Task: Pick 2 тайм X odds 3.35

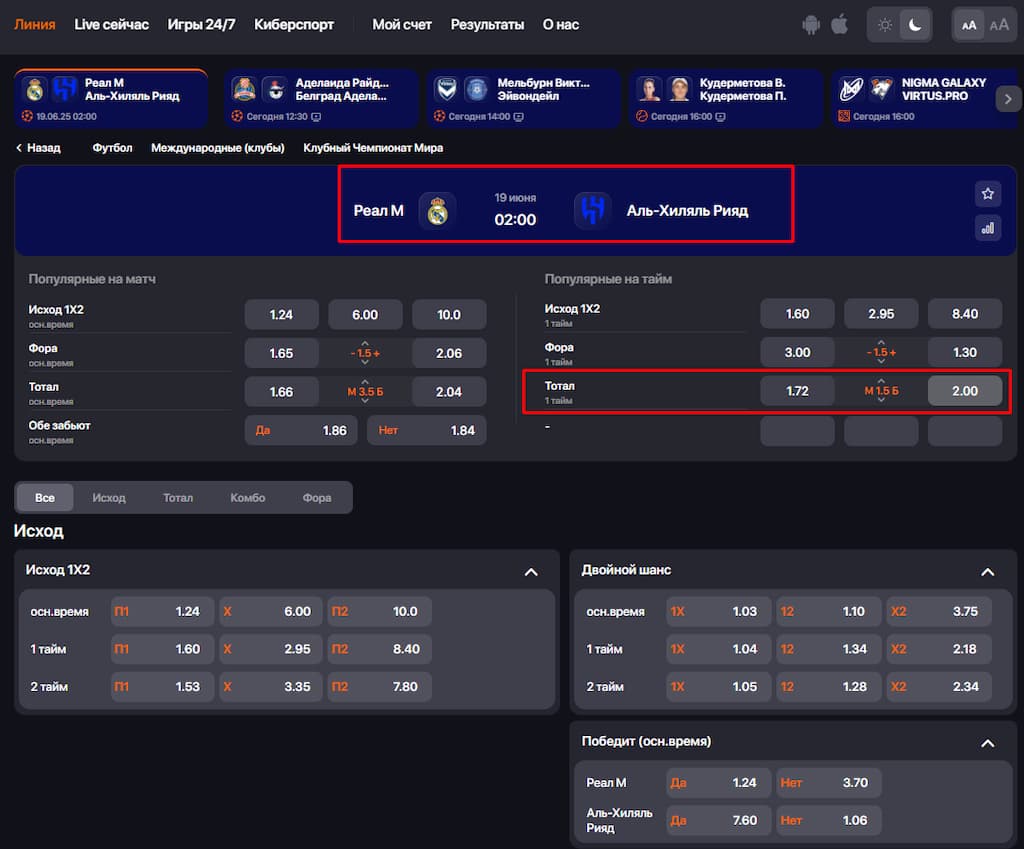Action: [270, 686]
